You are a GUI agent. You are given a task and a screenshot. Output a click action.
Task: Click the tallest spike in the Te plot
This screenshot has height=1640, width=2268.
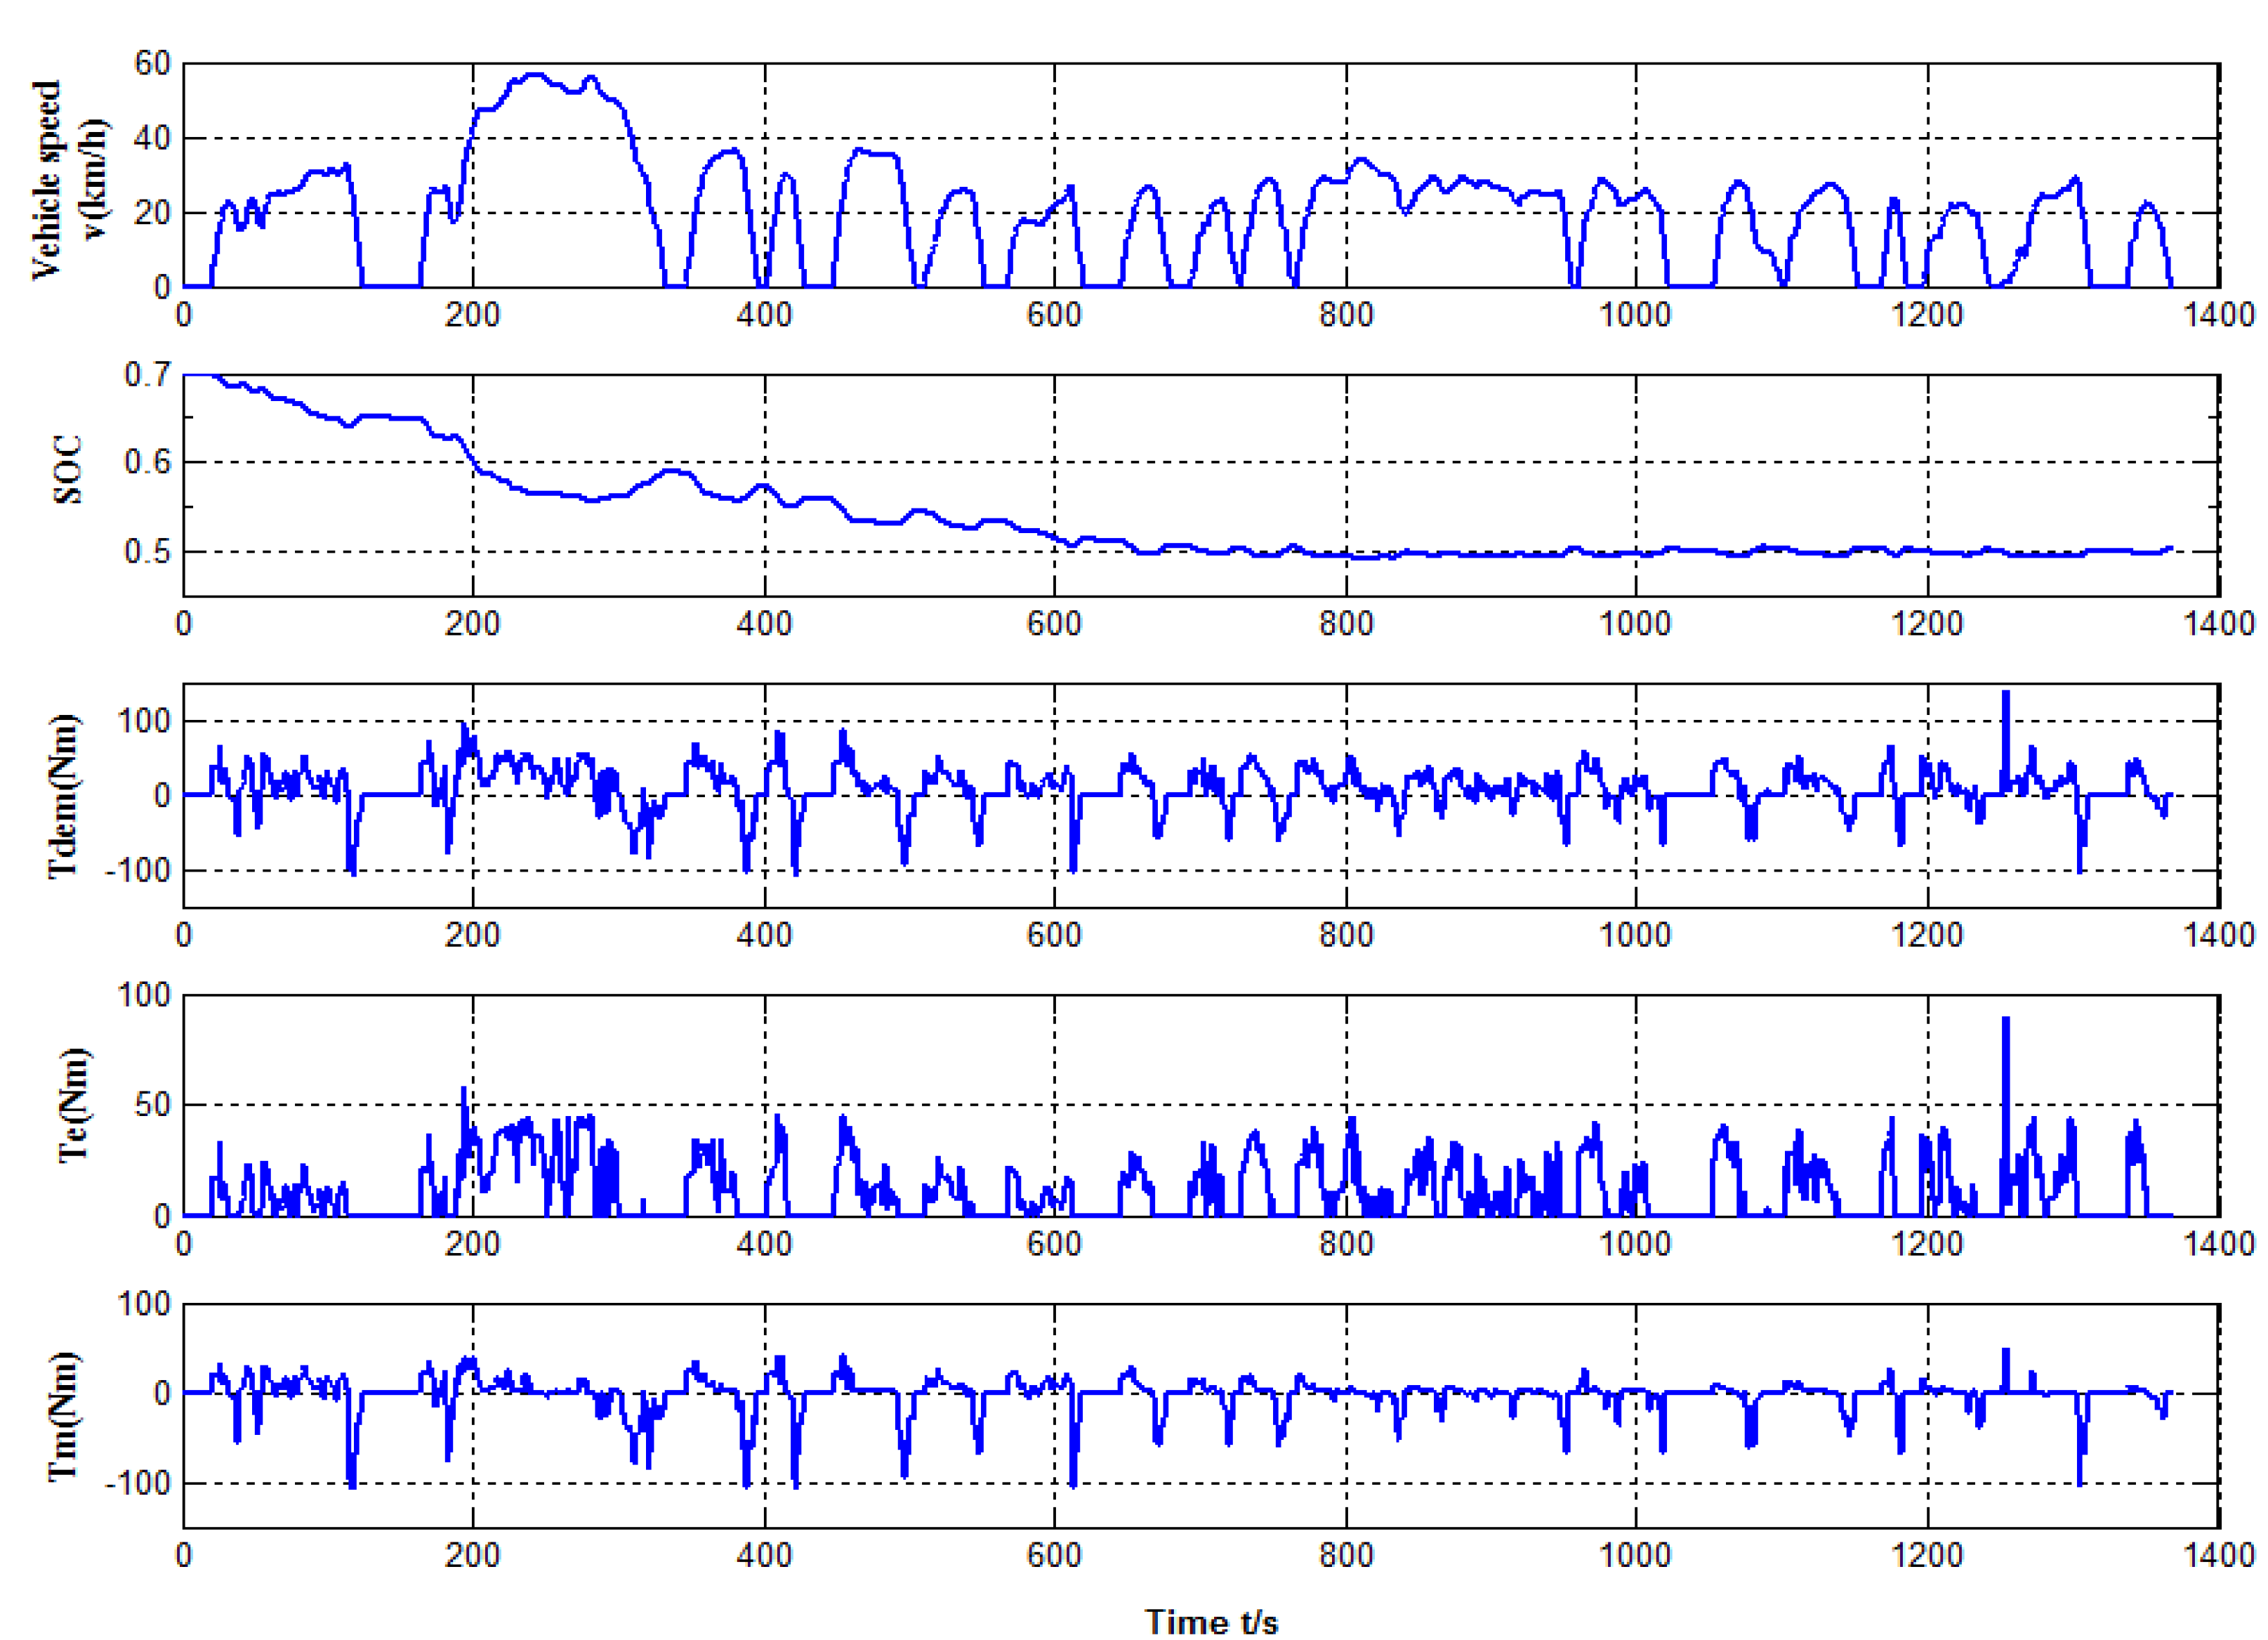[x=2005, y=1022]
